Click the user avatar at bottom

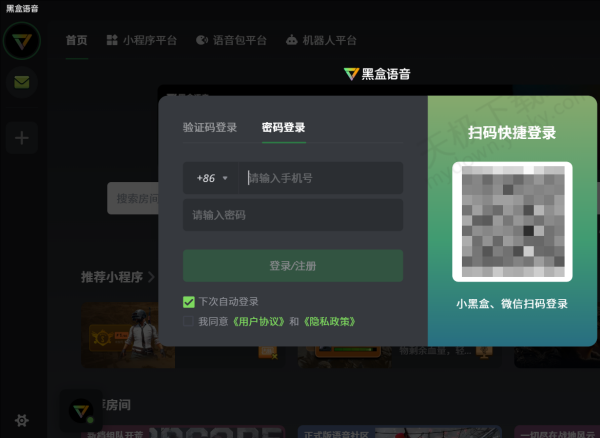(80, 410)
